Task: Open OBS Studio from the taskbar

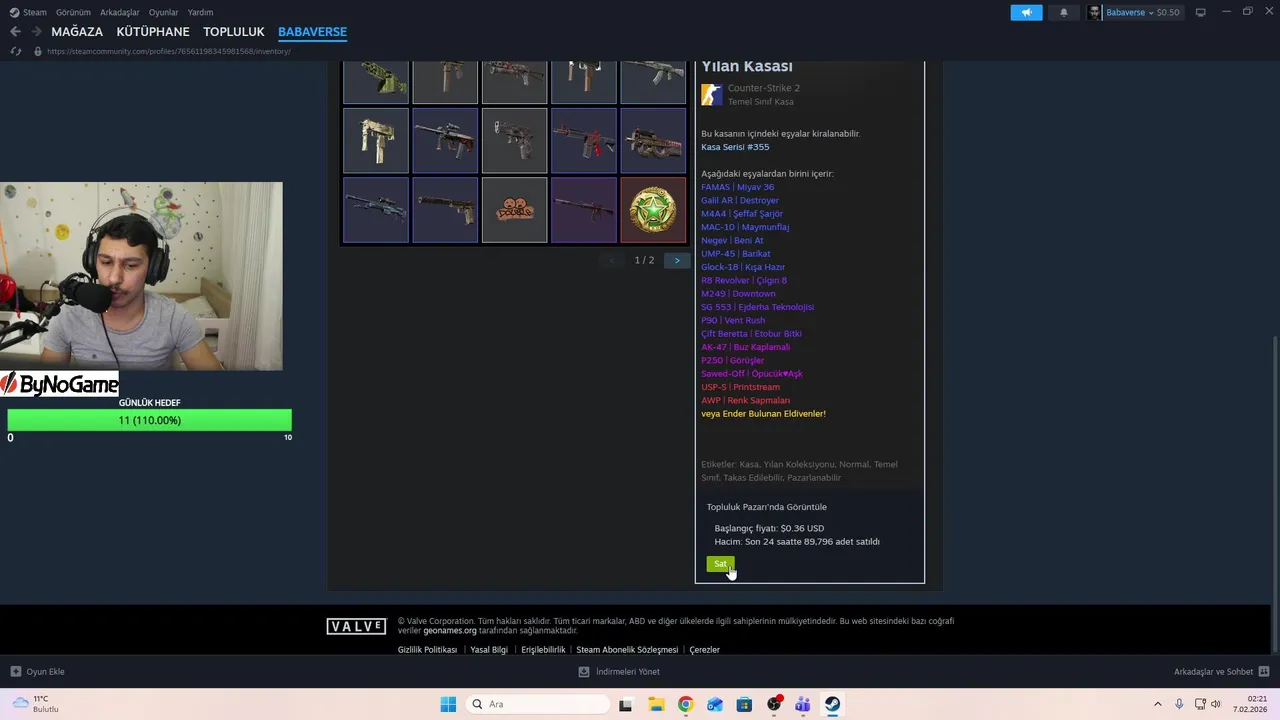Action: [774, 704]
